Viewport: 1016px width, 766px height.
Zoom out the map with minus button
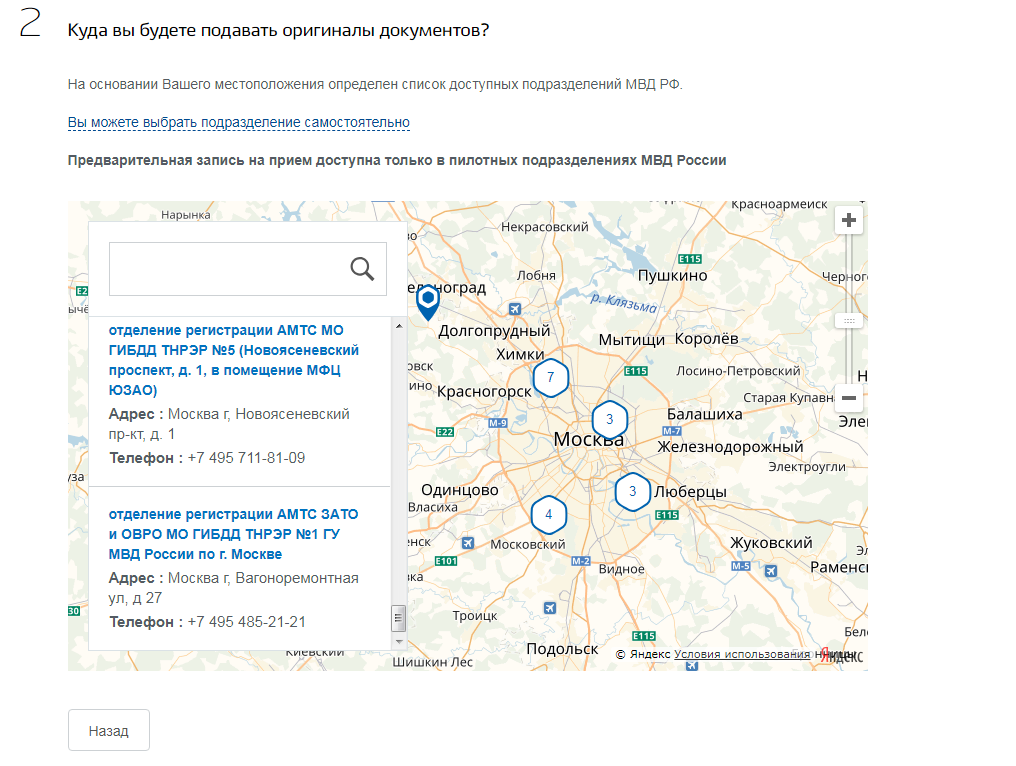coord(849,398)
